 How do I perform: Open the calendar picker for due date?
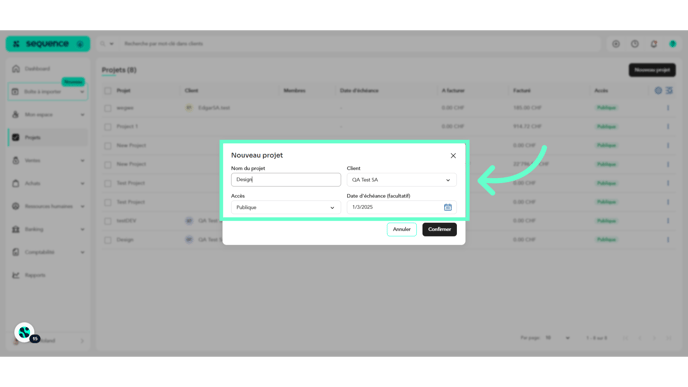click(448, 207)
